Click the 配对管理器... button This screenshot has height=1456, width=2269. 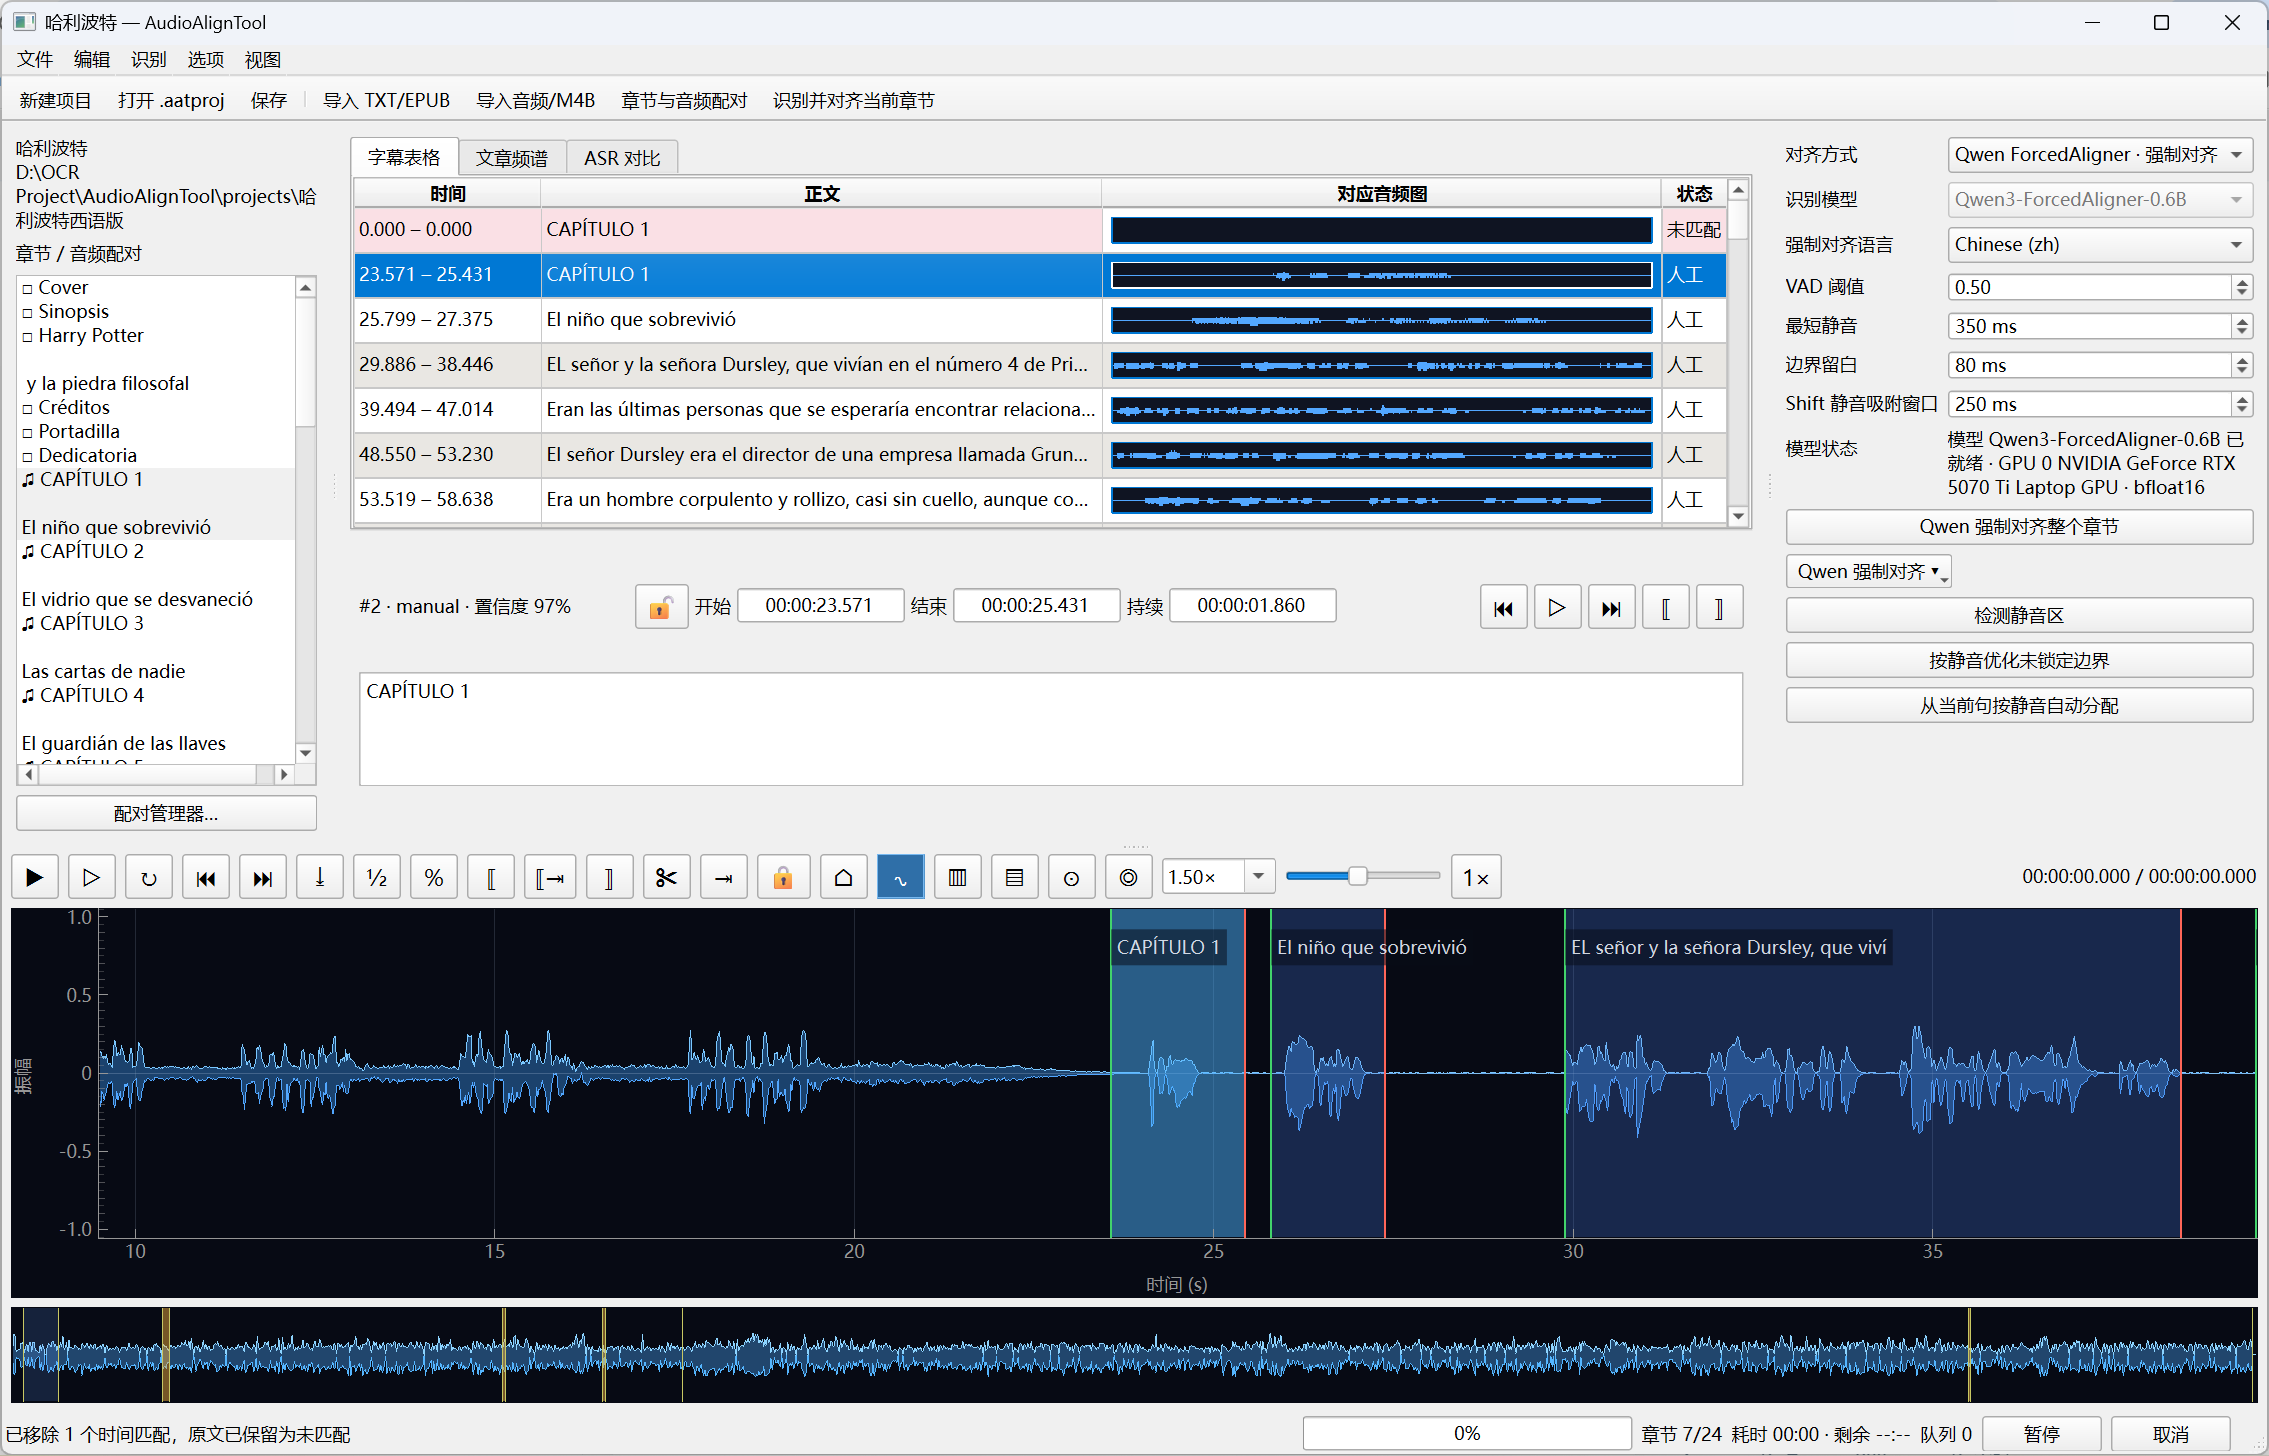pyautogui.click(x=166, y=814)
